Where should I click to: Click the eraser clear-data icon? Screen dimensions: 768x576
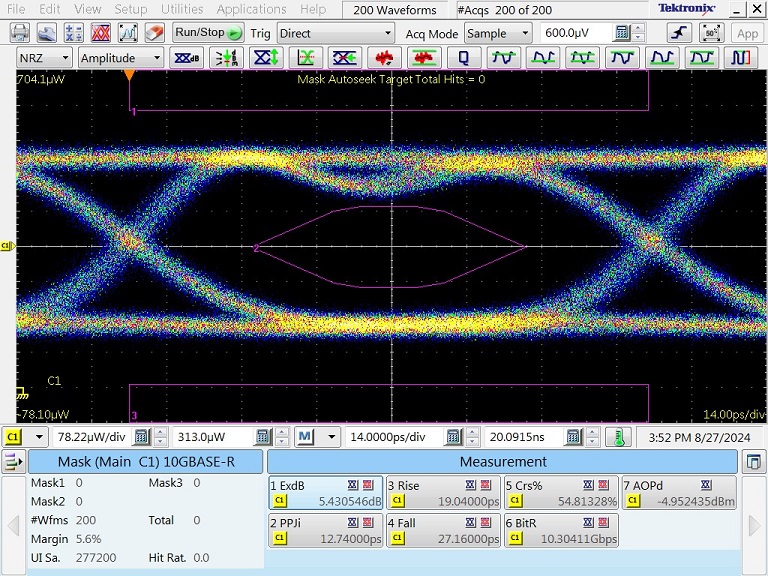pyautogui.click(x=154, y=33)
